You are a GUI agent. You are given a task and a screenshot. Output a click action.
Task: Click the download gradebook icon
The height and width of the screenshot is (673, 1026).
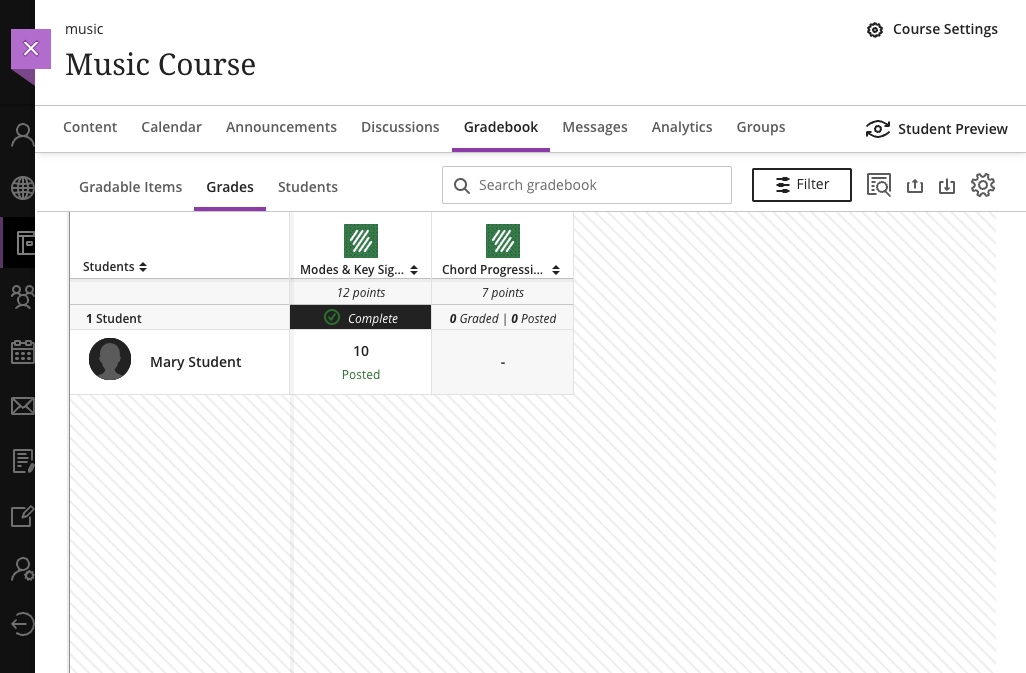click(947, 186)
